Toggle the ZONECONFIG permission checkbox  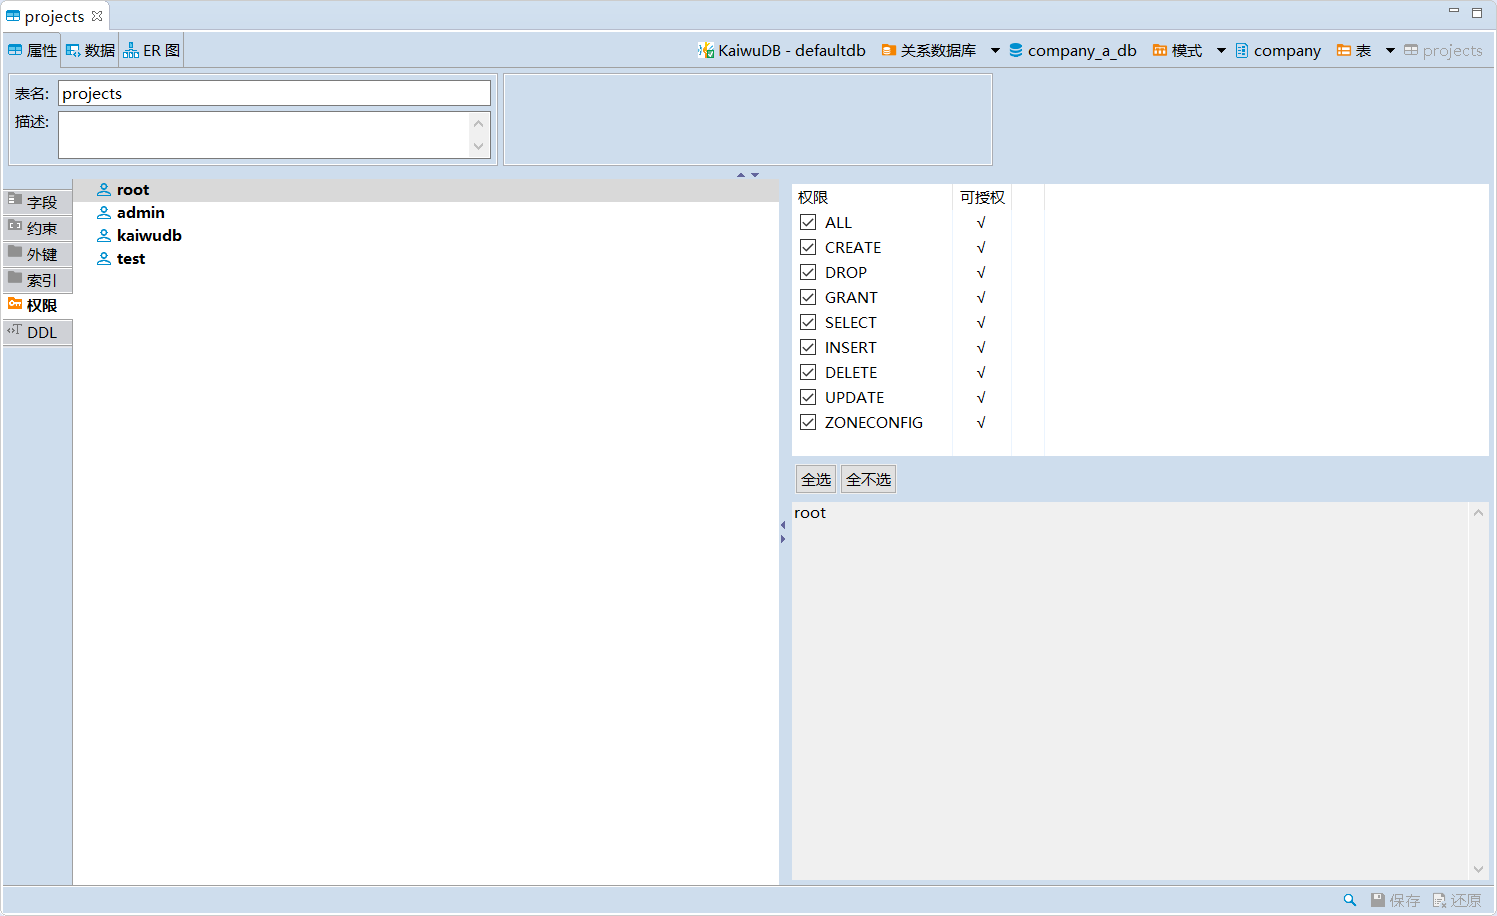coord(808,422)
